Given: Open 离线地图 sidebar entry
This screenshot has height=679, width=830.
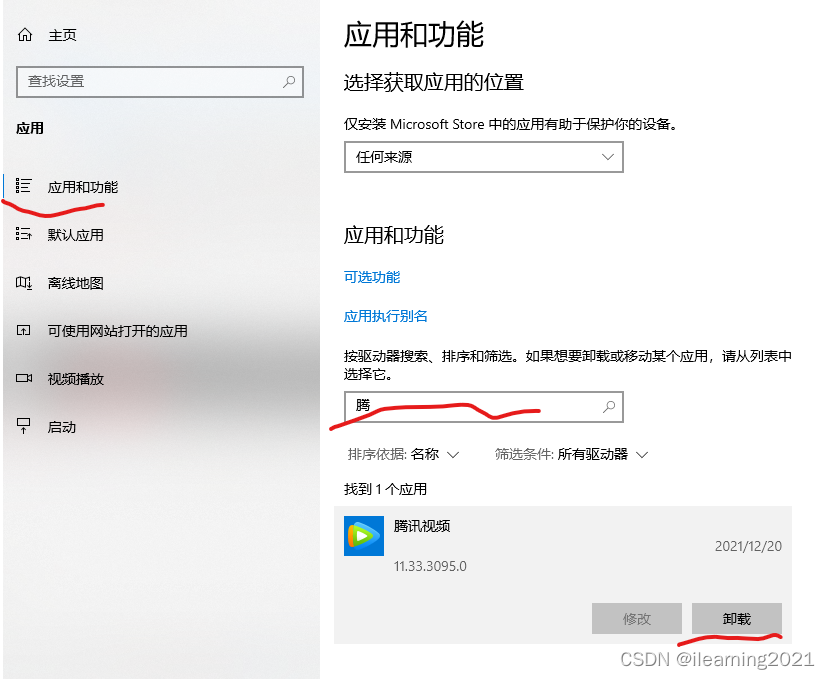Looking at the screenshot, I should 76,283.
